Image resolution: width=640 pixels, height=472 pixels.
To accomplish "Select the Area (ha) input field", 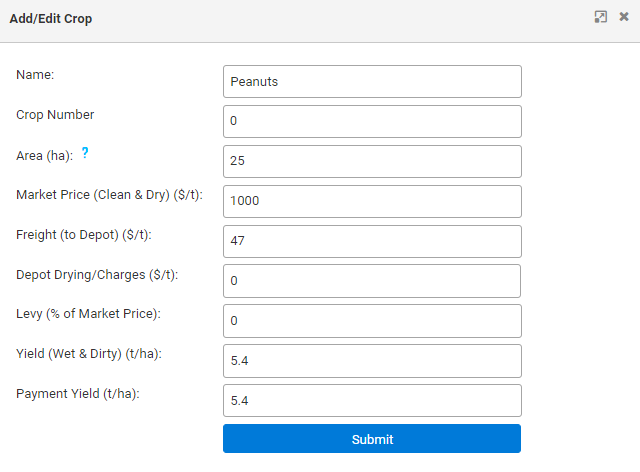I will coord(372,161).
